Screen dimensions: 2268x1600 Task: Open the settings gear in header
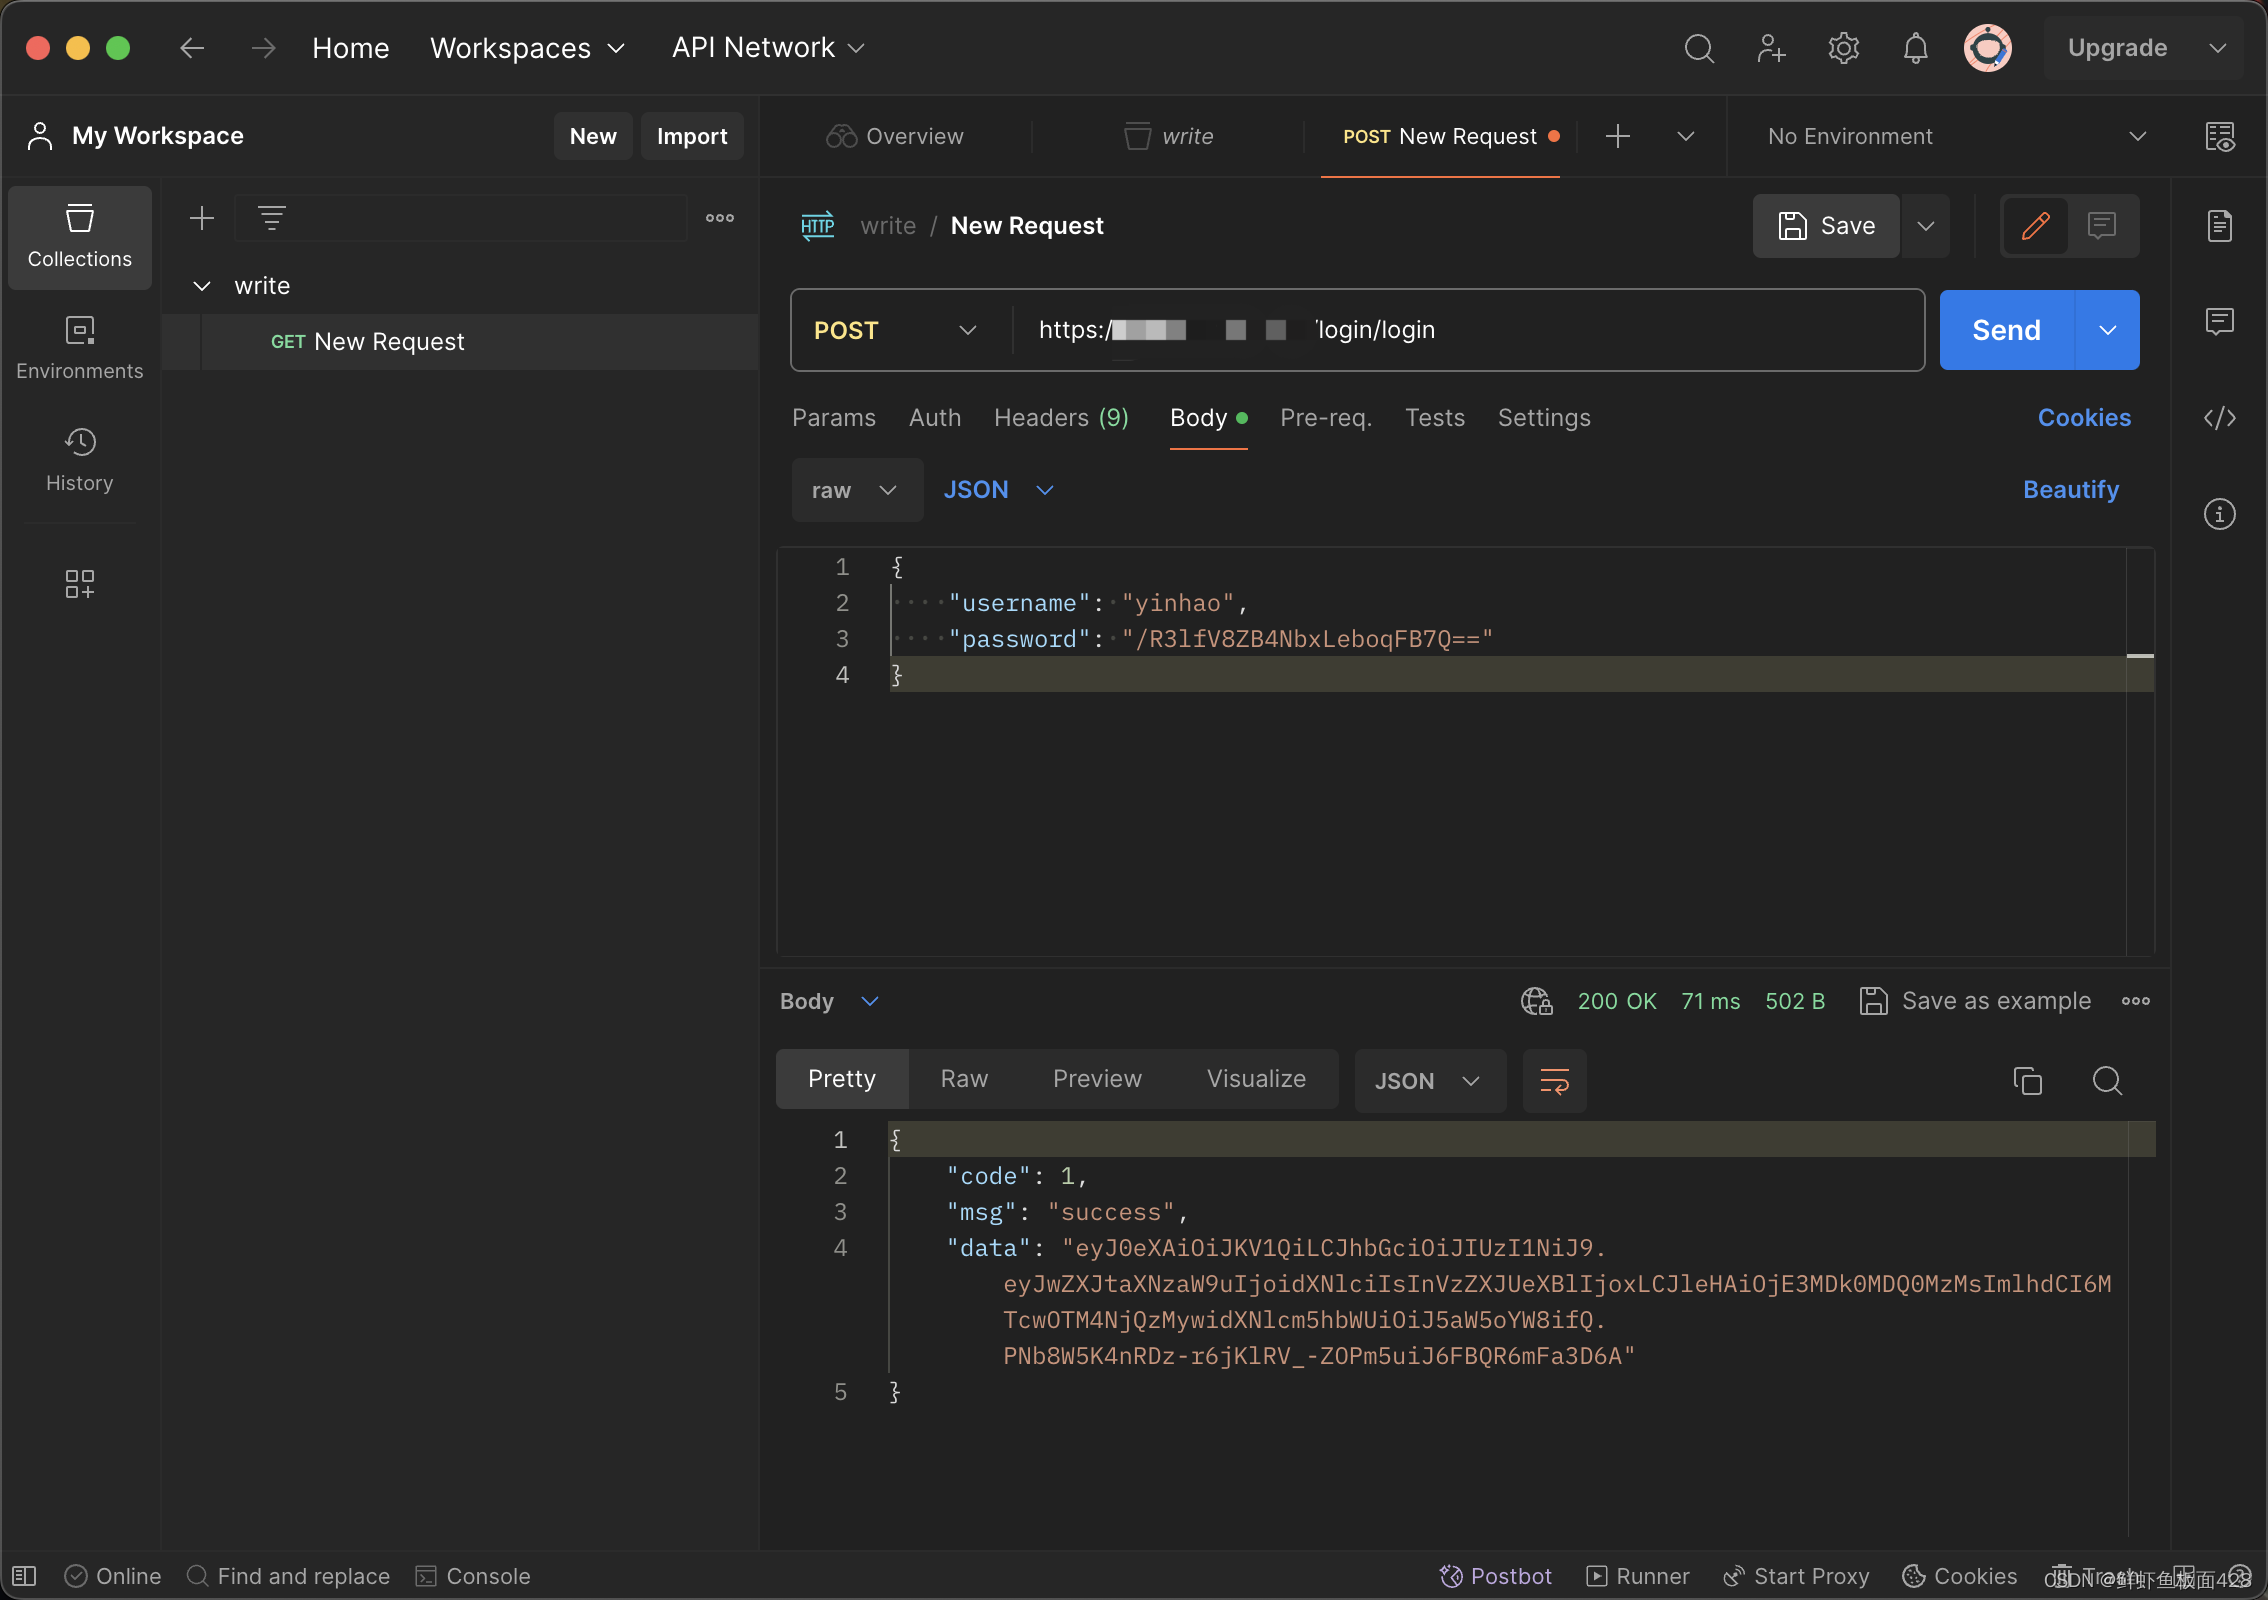pyautogui.click(x=1843, y=48)
